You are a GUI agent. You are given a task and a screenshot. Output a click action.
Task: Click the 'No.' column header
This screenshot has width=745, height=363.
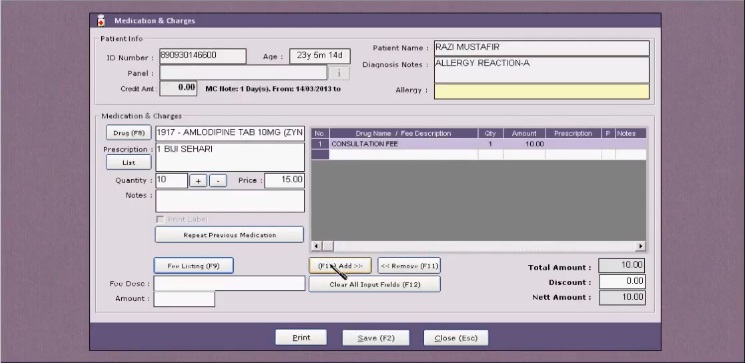(x=320, y=134)
